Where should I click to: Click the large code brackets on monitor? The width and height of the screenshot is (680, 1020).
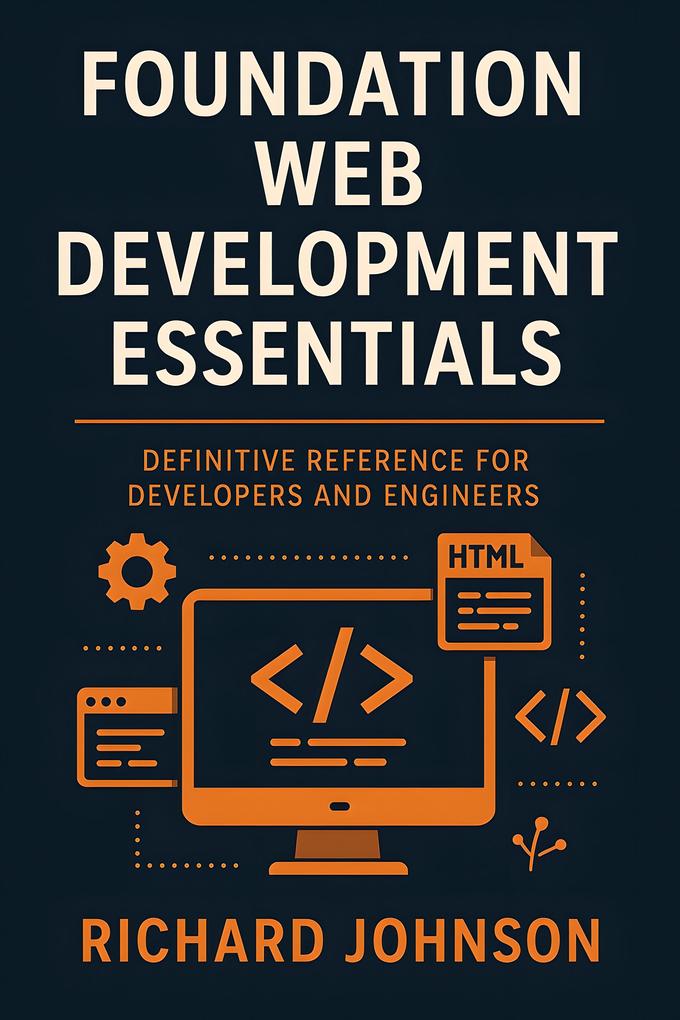click(332, 675)
